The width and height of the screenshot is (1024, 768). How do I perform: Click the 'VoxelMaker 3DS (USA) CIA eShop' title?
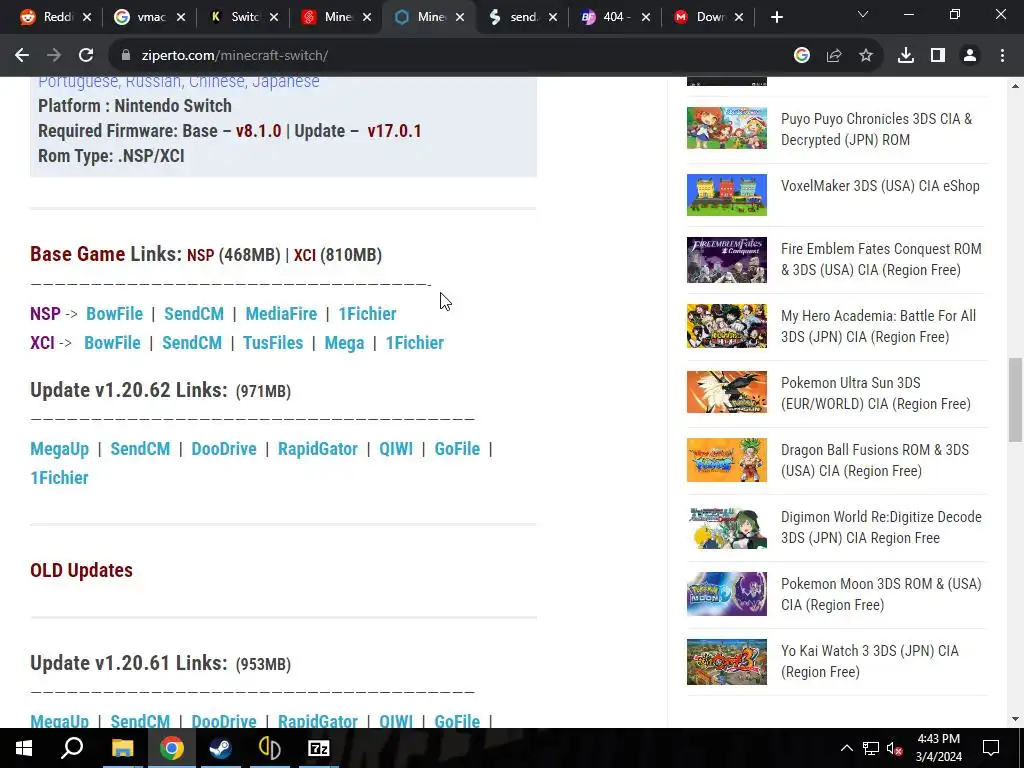pos(880,185)
